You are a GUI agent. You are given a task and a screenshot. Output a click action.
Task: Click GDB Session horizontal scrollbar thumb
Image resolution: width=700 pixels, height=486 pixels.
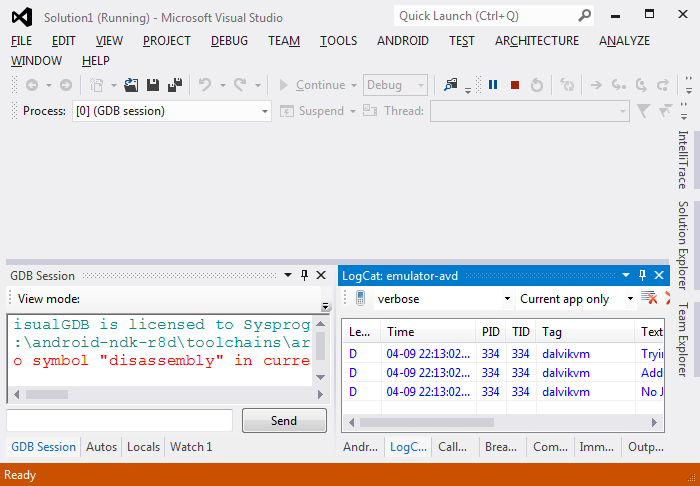click(47, 395)
